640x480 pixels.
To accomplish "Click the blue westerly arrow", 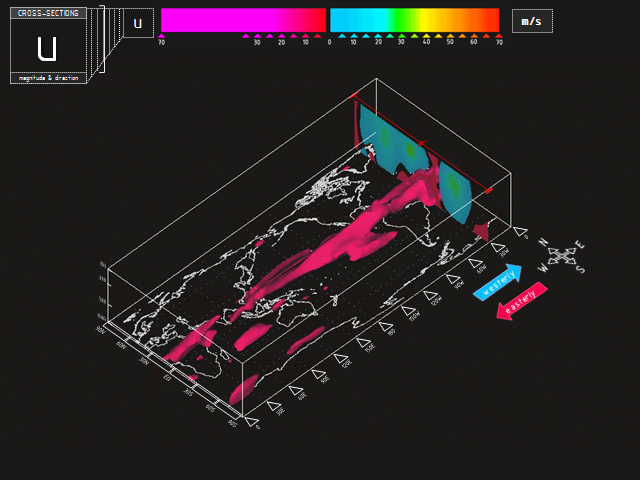I will (x=502, y=281).
